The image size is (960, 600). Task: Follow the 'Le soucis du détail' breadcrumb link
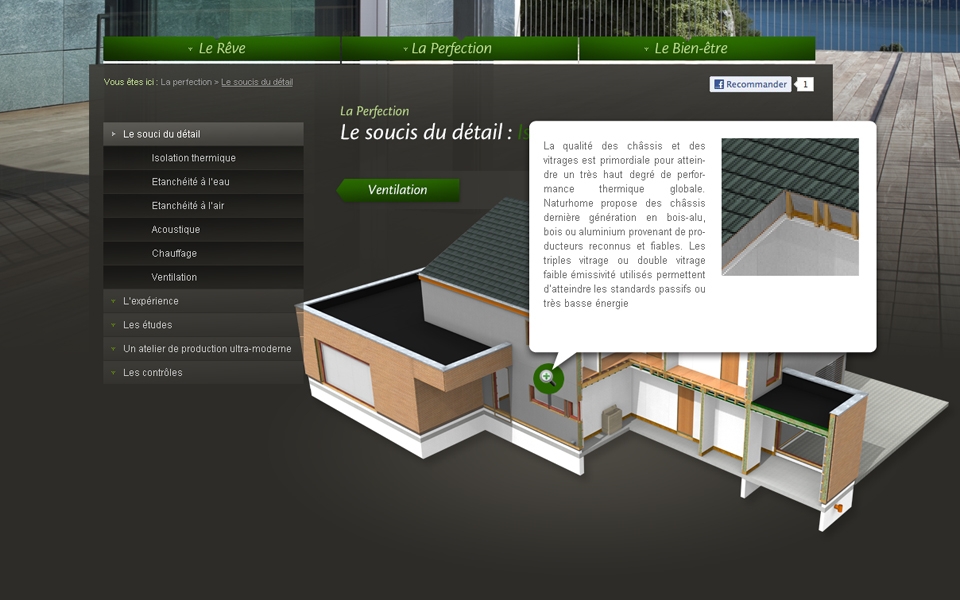(257, 82)
